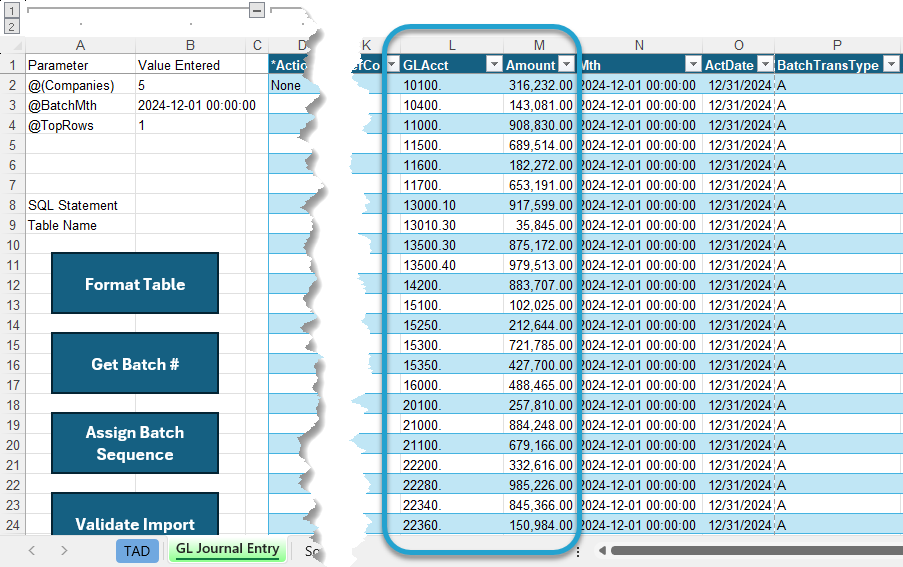Click the 'Value Entered' header cell
Viewport: 903px width, 567px height.
tap(190, 65)
